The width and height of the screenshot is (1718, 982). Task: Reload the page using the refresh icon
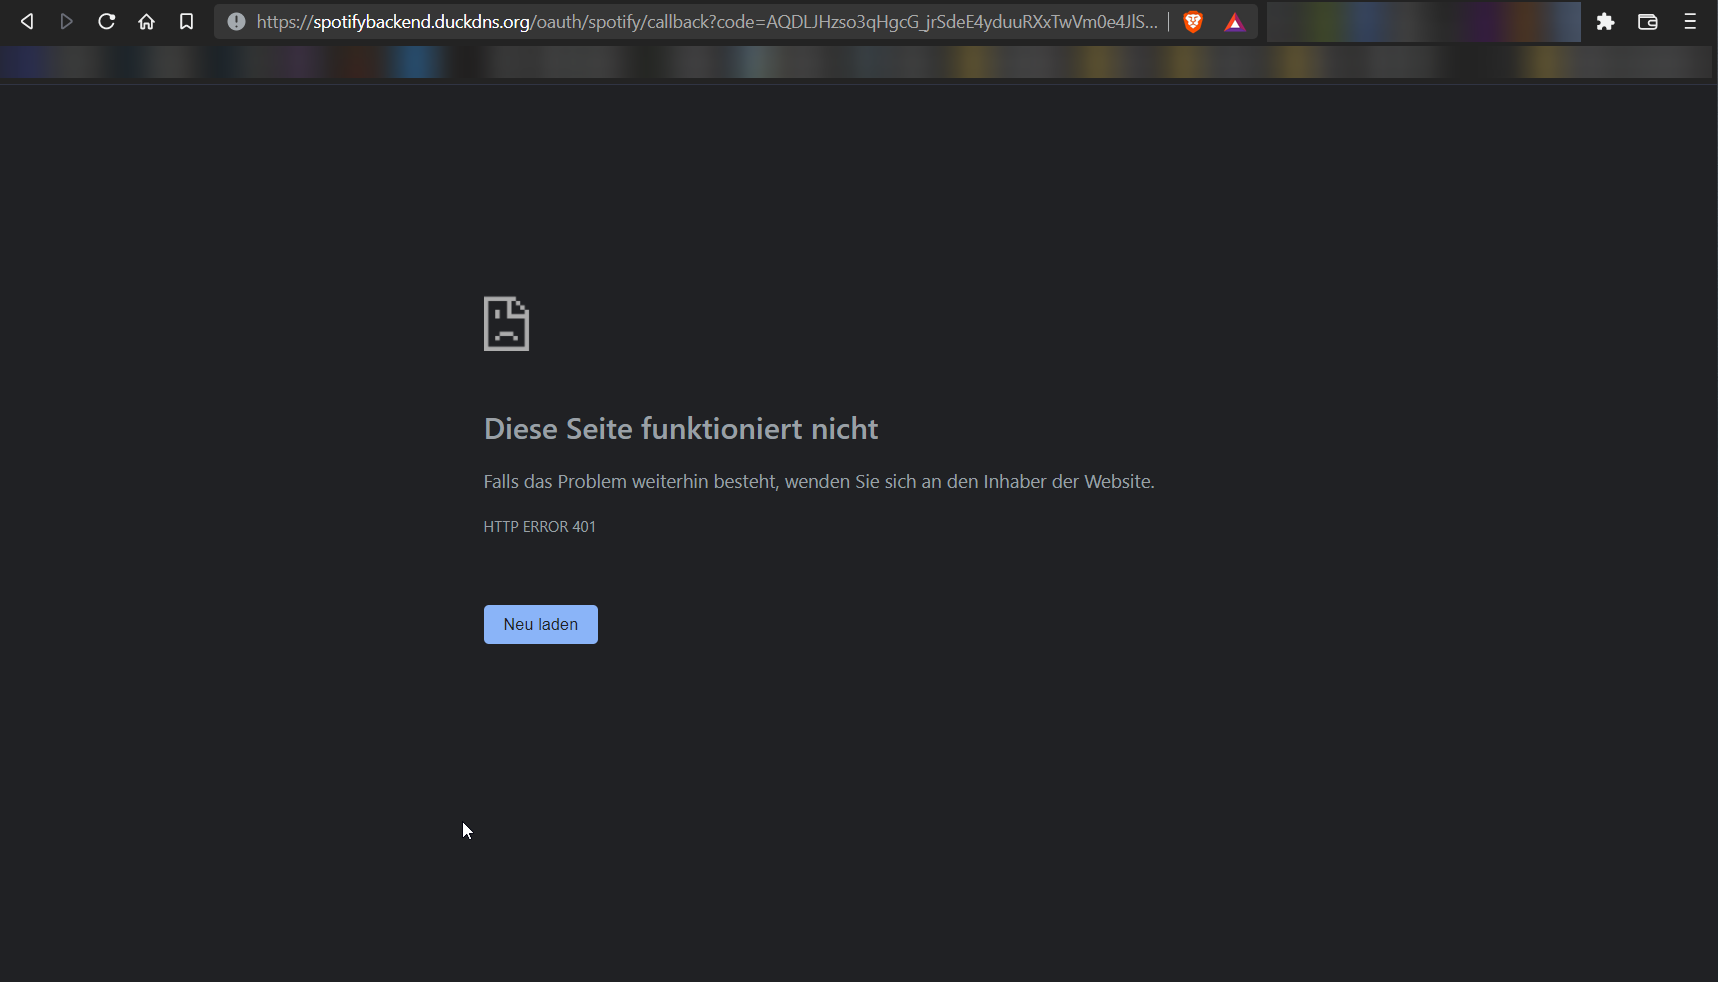tap(106, 21)
